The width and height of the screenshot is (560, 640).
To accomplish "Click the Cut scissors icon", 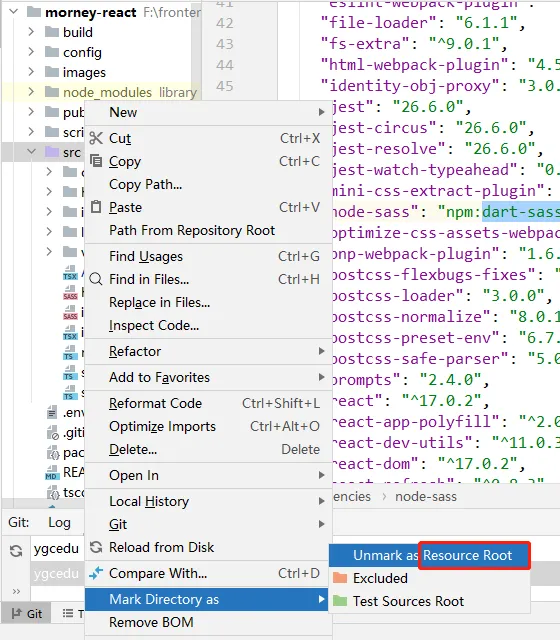I will (x=96, y=138).
